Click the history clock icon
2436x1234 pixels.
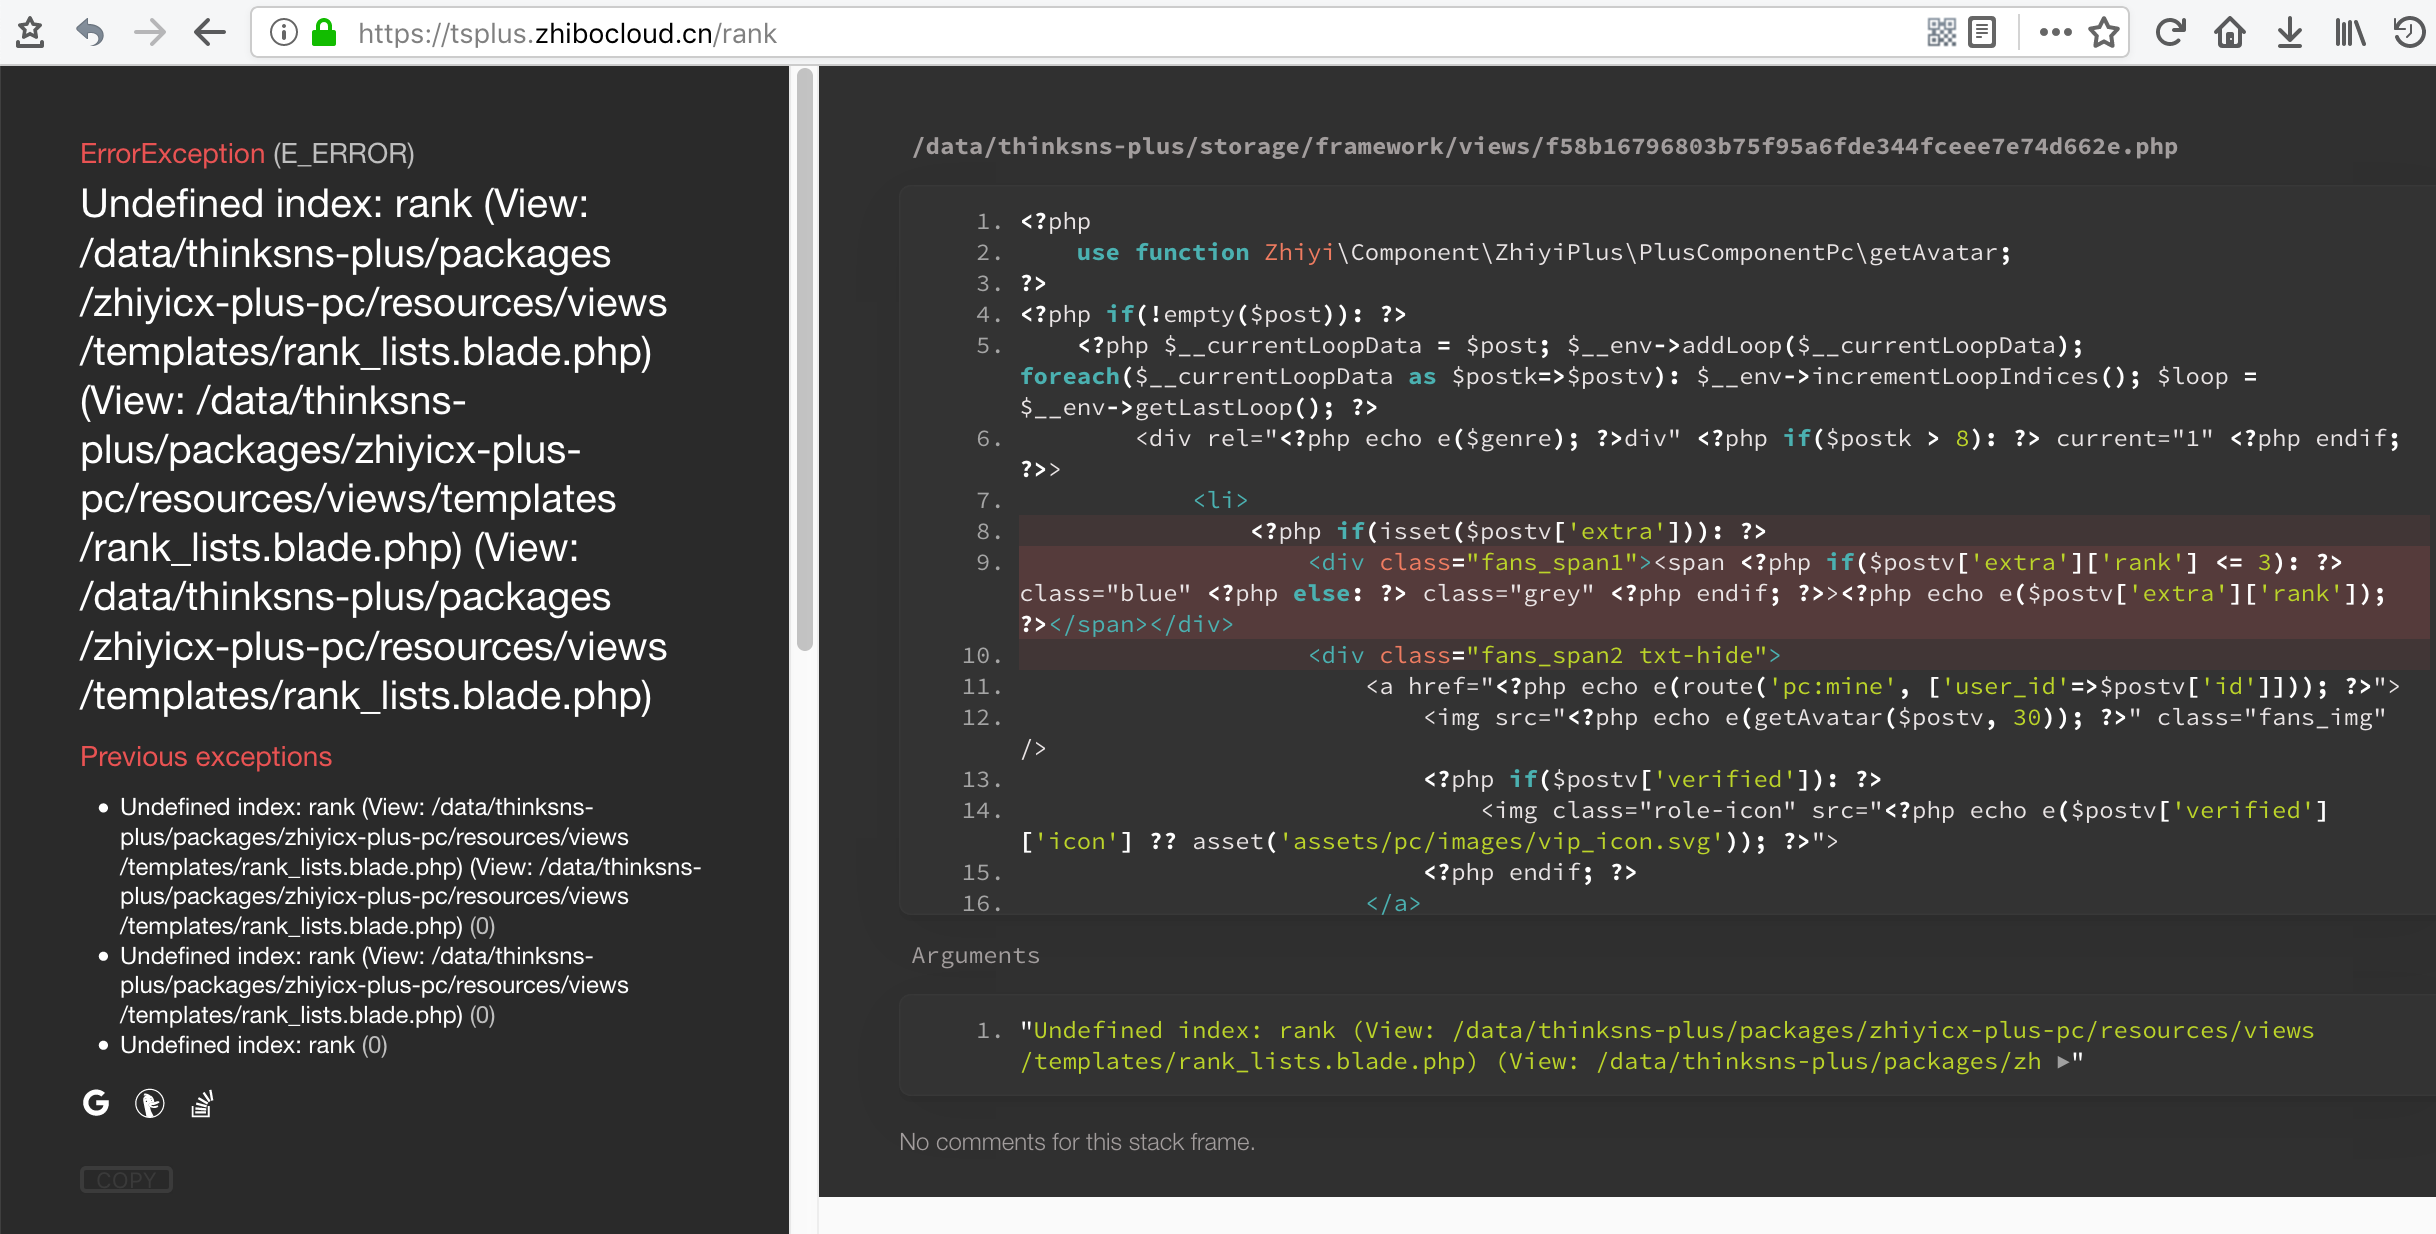(2408, 33)
